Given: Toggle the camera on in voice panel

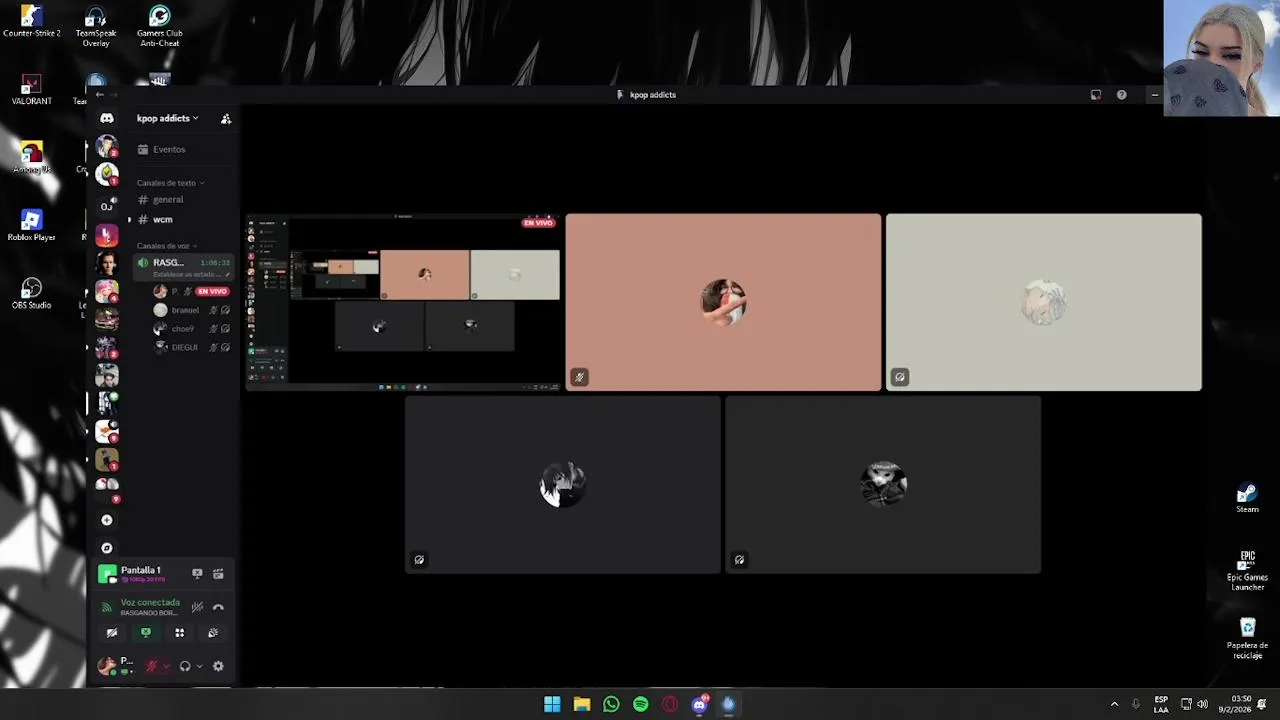Looking at the screenshot, I should 112,633.
